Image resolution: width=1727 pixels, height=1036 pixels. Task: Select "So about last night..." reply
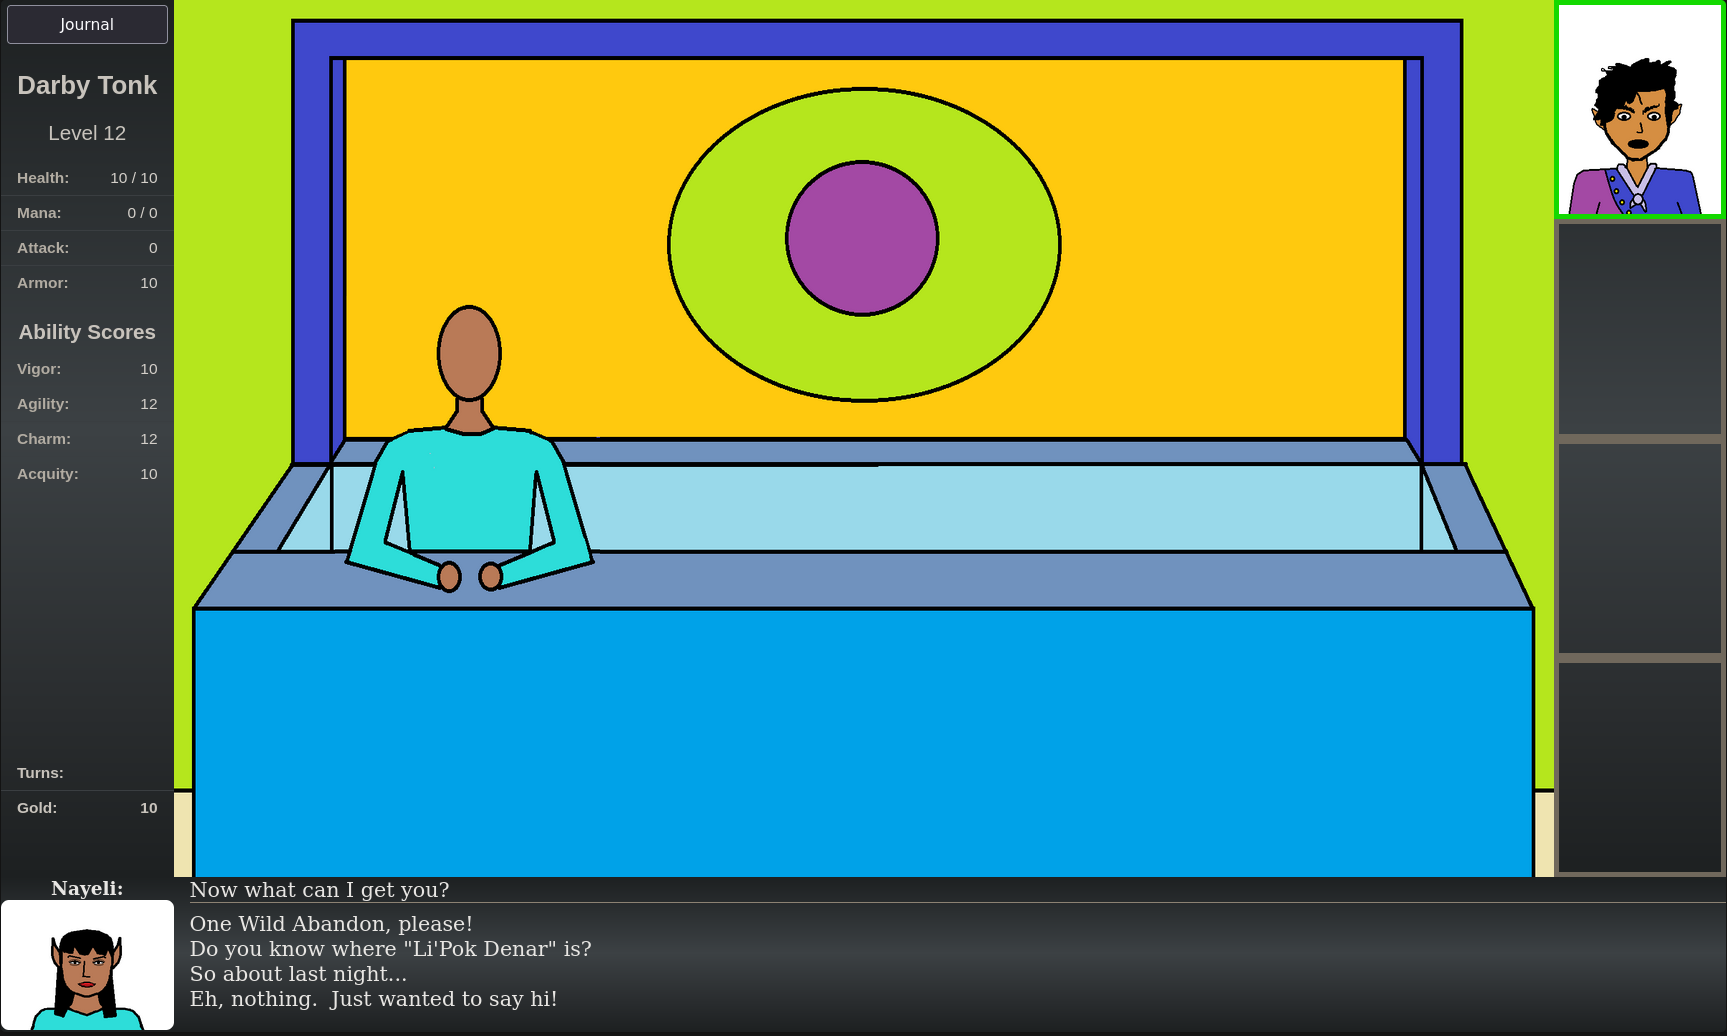299,974
